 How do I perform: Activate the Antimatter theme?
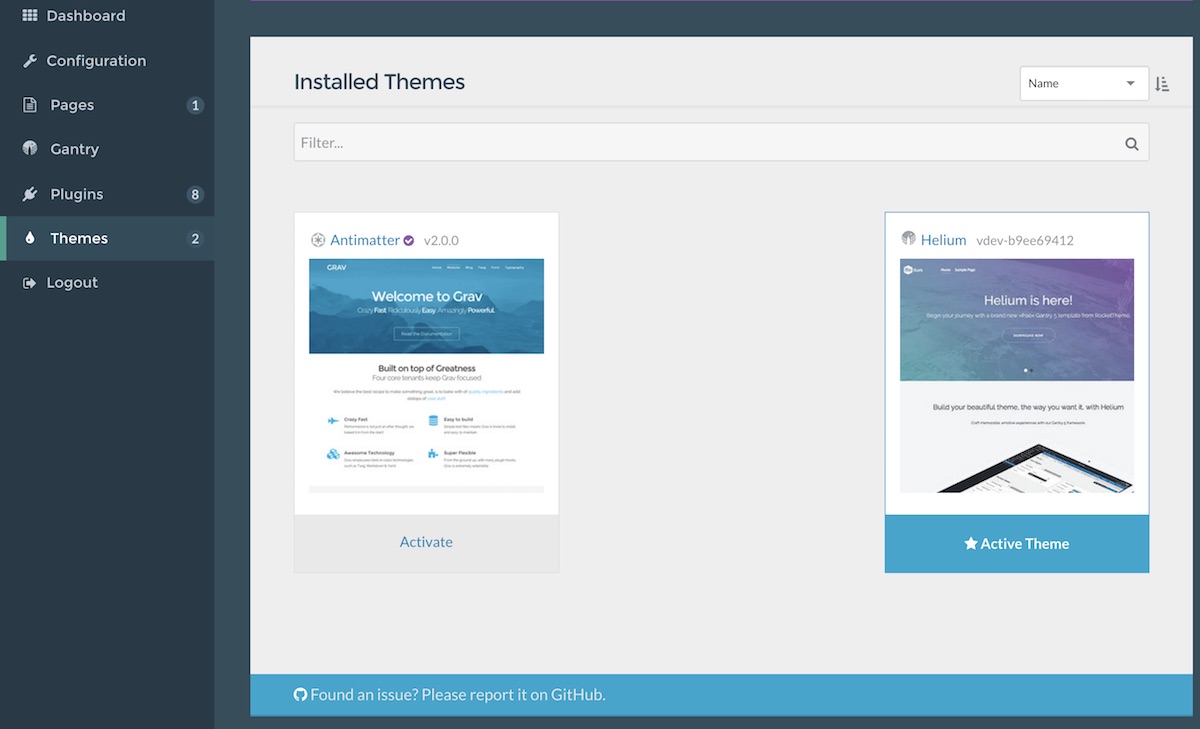coord(426,542)
